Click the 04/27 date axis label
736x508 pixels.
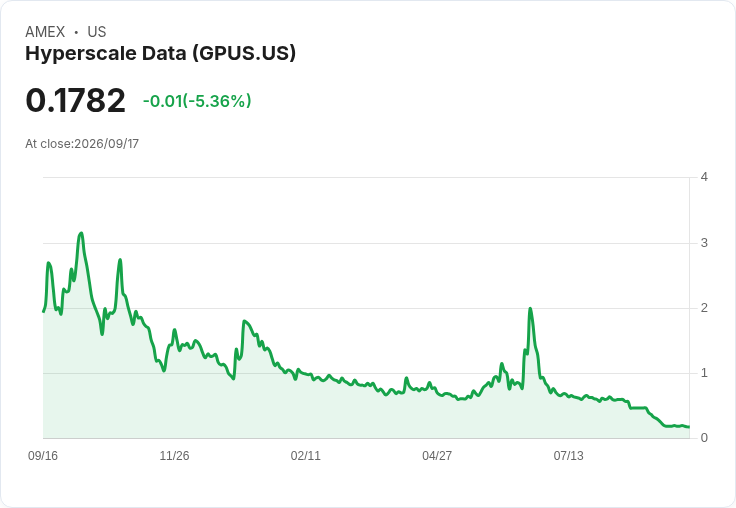437,455
